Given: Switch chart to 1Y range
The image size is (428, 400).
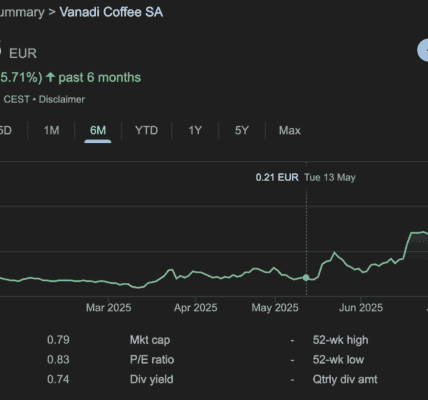Looking at the screenshot, I should tap(195, 130).
